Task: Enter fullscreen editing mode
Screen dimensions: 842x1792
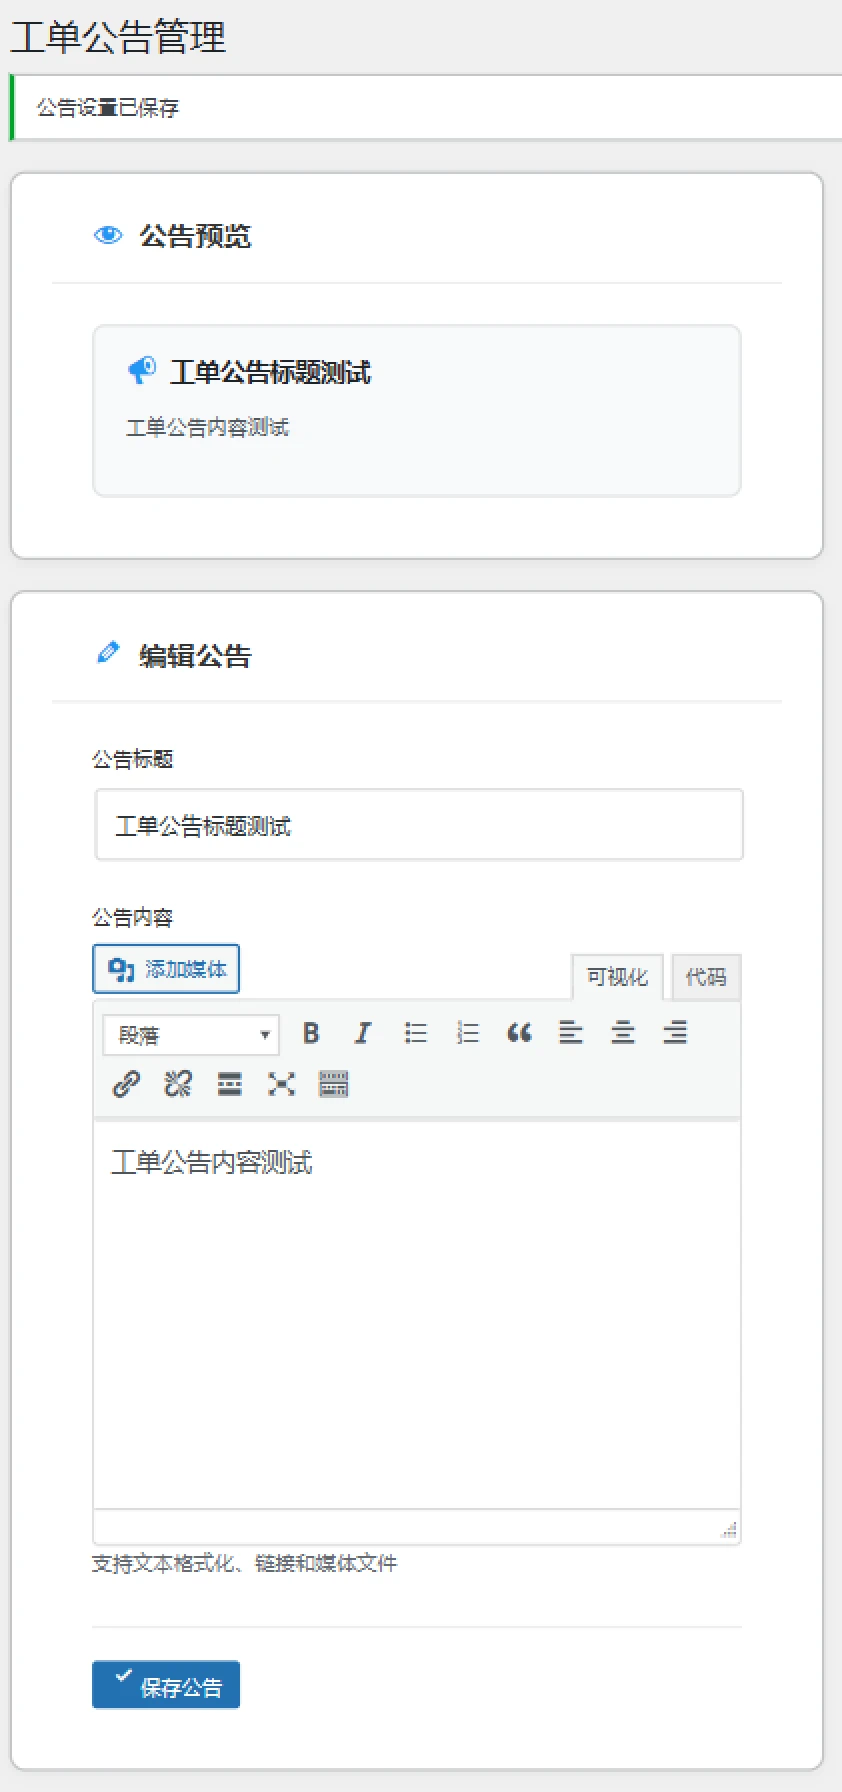Action: (282, 1084)
